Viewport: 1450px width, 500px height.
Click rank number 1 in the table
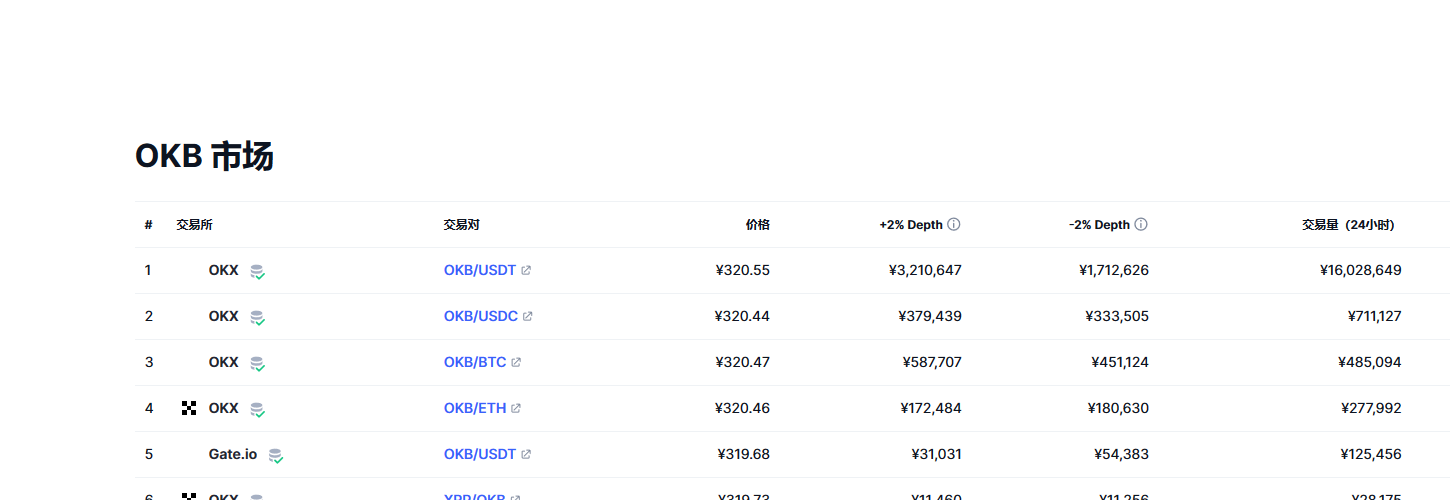pos(148,270)
